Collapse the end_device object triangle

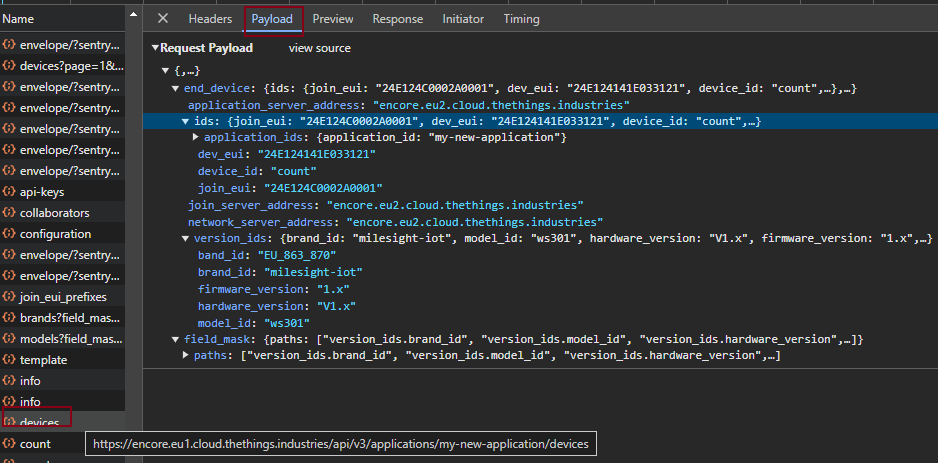coord(175,89)
